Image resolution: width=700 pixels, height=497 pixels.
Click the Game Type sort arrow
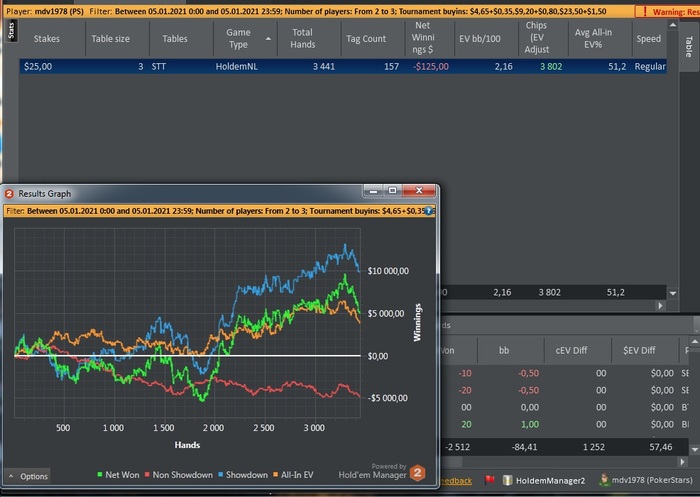coord(268,39)
